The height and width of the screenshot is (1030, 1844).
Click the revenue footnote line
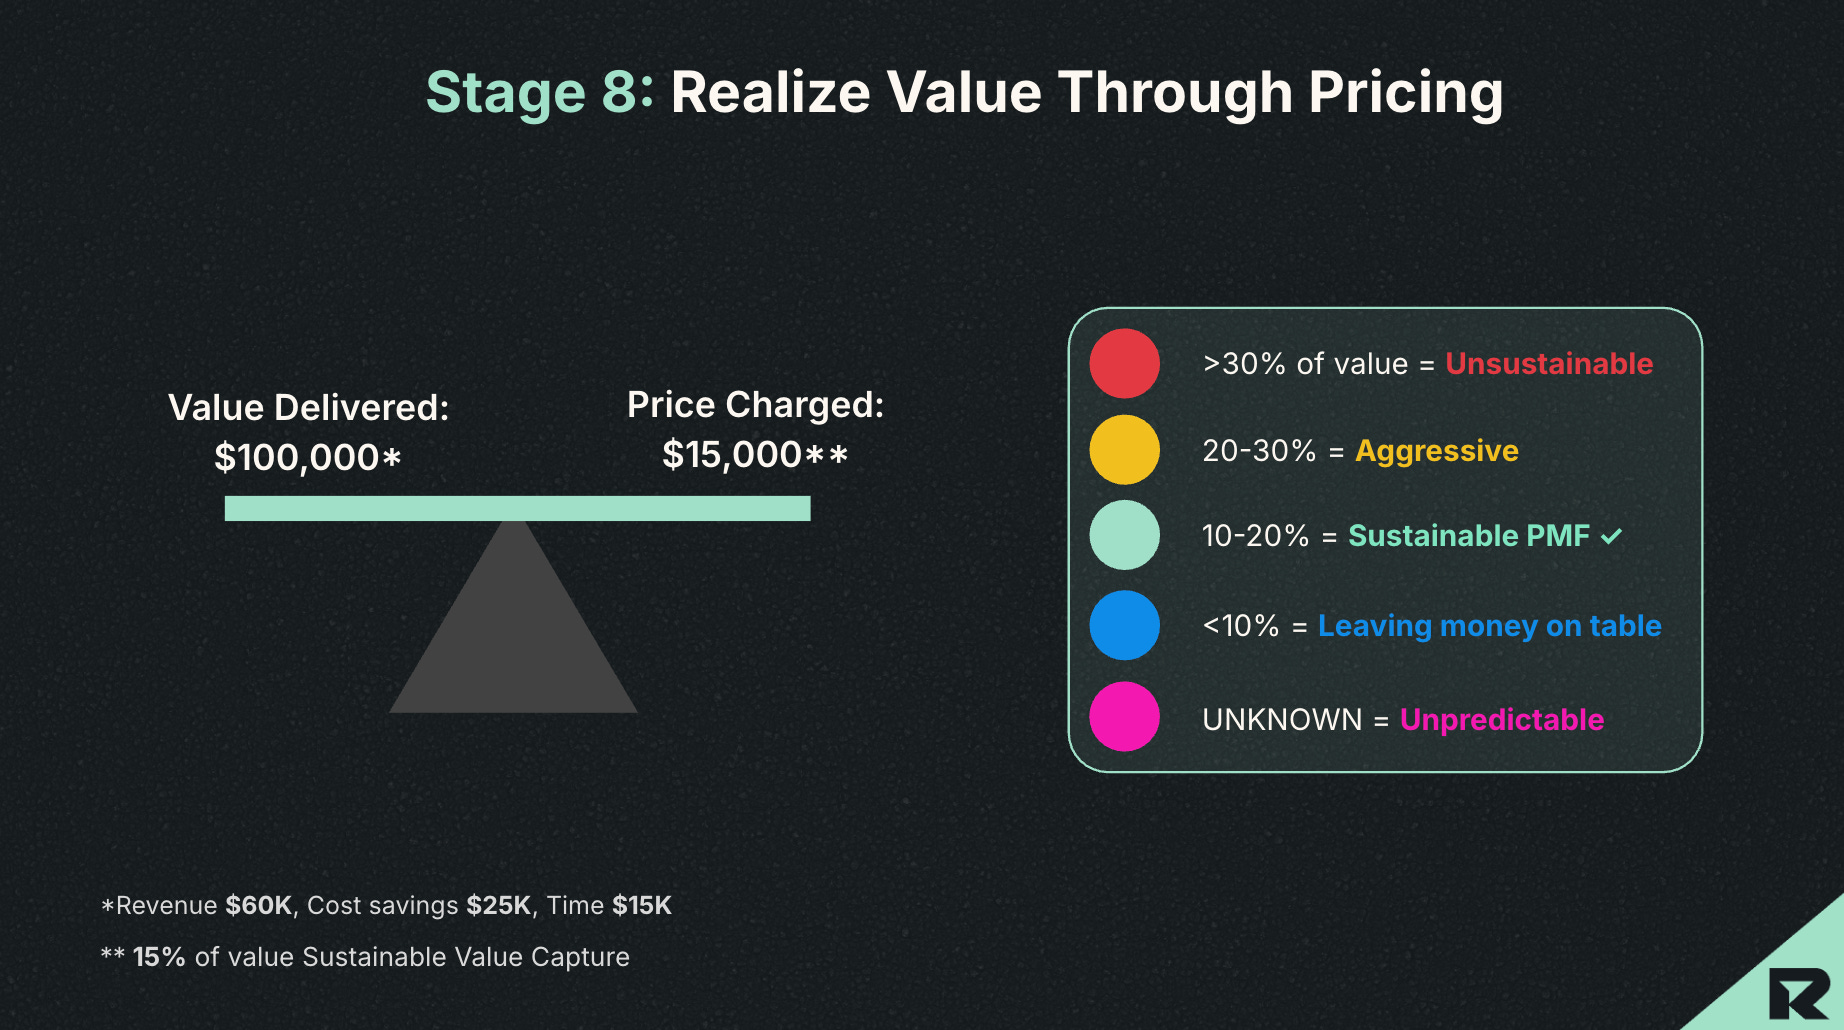click(x=386, y=905)
